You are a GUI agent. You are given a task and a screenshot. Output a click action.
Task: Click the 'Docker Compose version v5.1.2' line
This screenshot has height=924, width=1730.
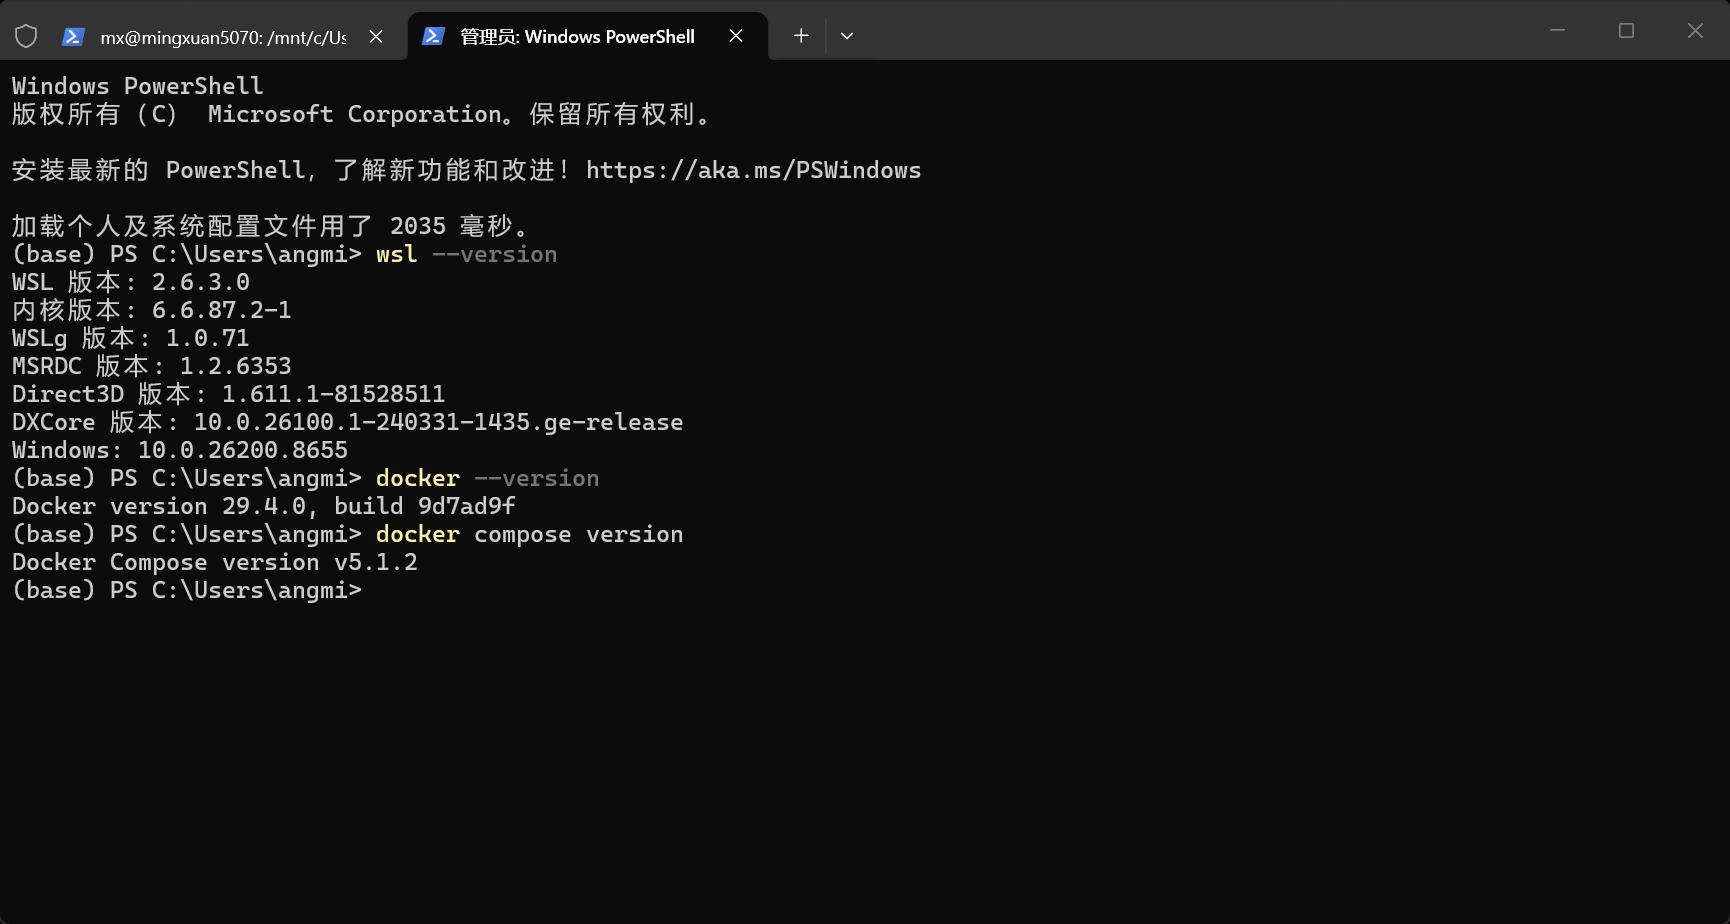215,562
